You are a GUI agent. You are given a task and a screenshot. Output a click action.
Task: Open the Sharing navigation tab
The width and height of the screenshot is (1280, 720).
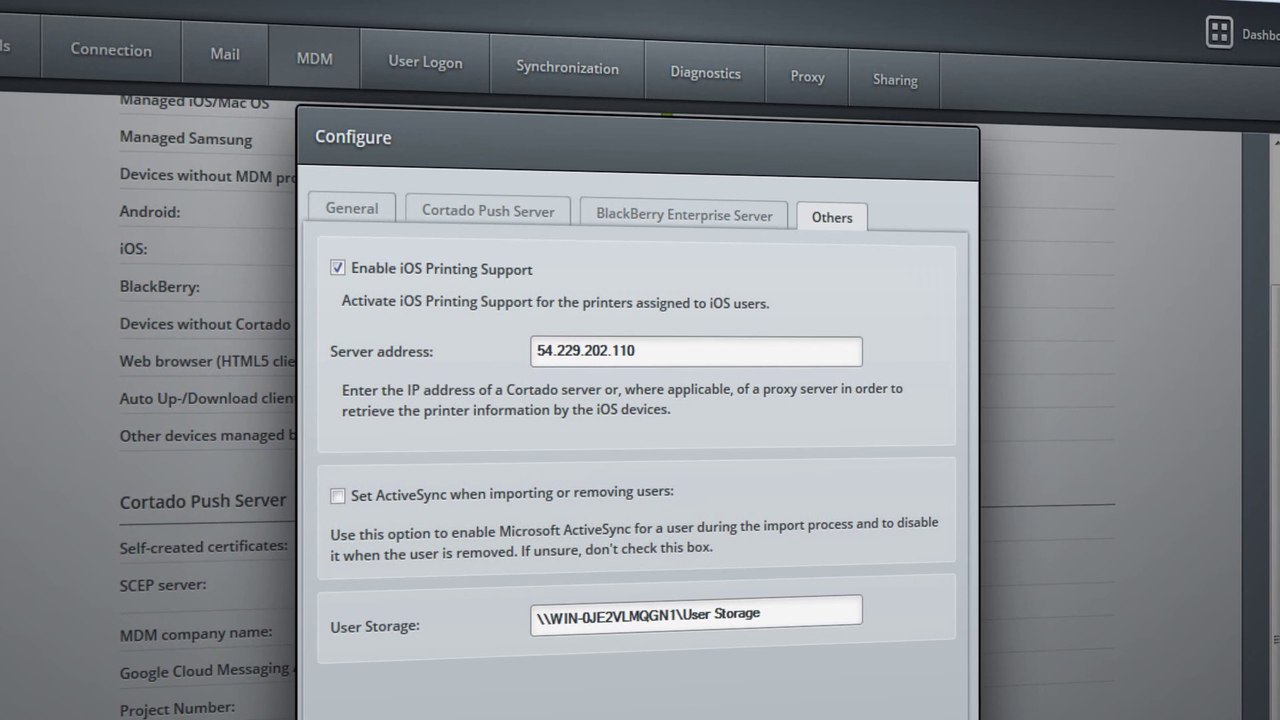tap(895, 80)
